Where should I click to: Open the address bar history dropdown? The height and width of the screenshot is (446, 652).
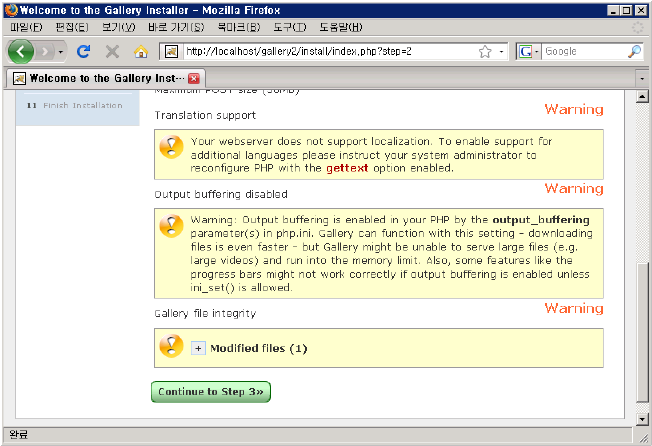point(501,52)
